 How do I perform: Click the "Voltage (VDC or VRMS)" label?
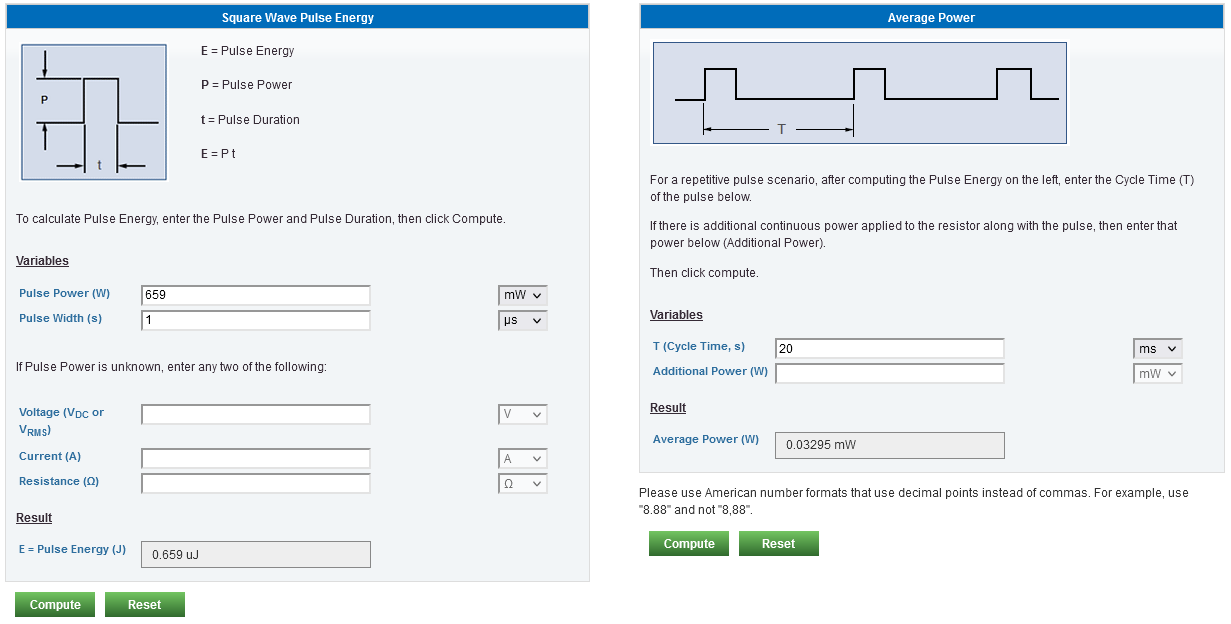pyautogui.click(x=62, y=422)
